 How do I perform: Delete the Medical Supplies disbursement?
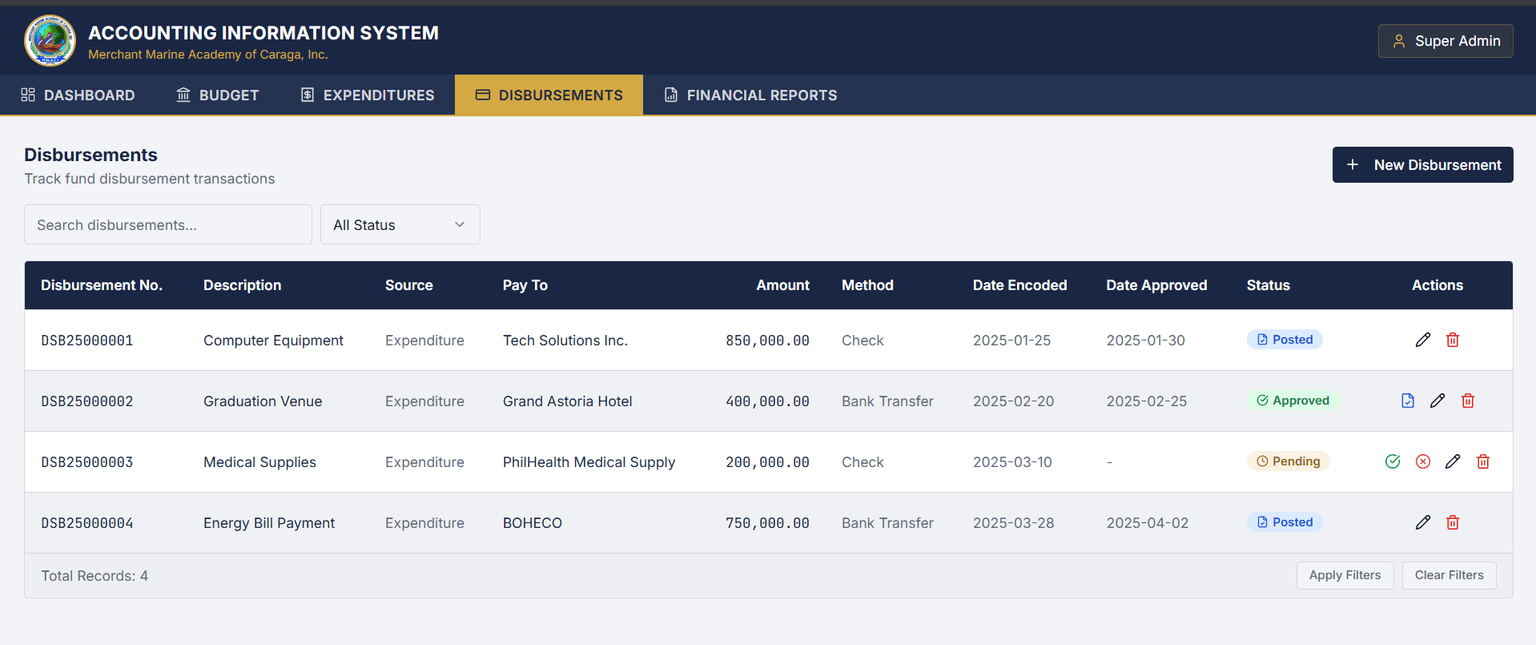coord(1483,462)
